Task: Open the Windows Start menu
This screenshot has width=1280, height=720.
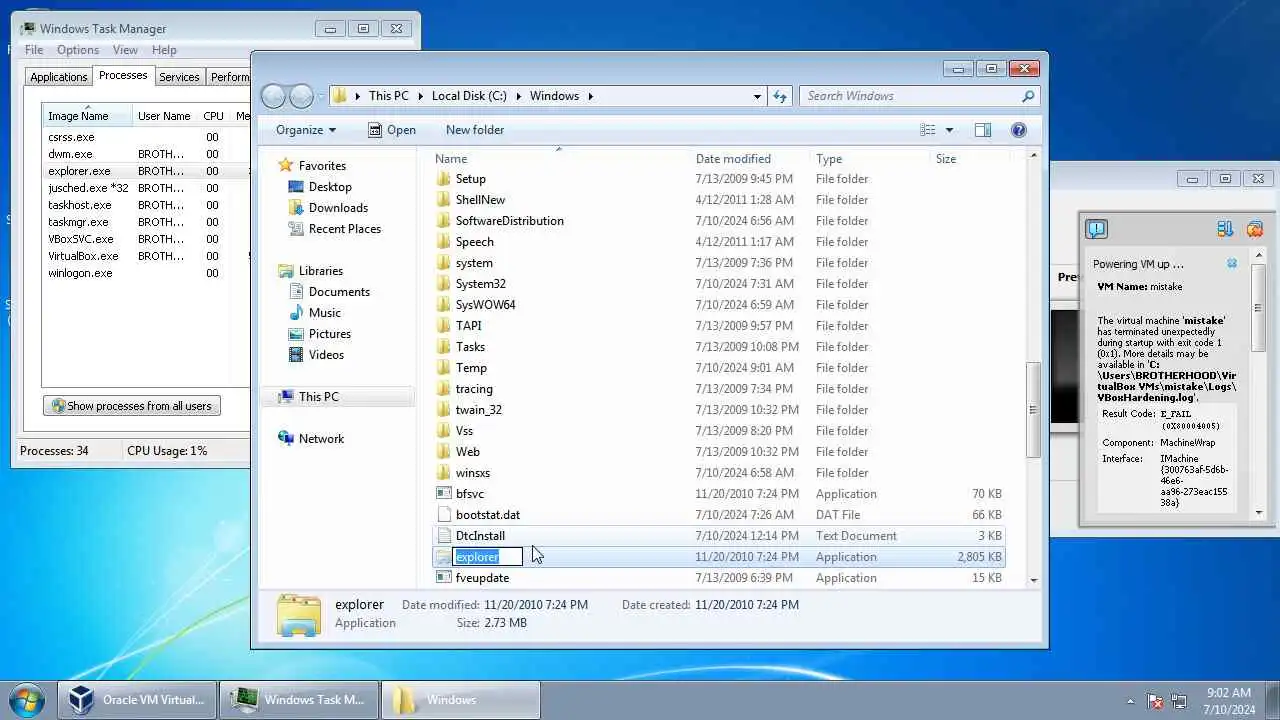Action: [x=27, y=699]
